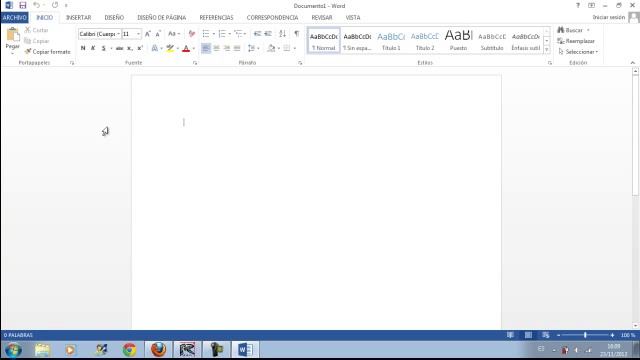Open text effects icon in Fuente group
The image size is (640, 360).
pos(155,48)
